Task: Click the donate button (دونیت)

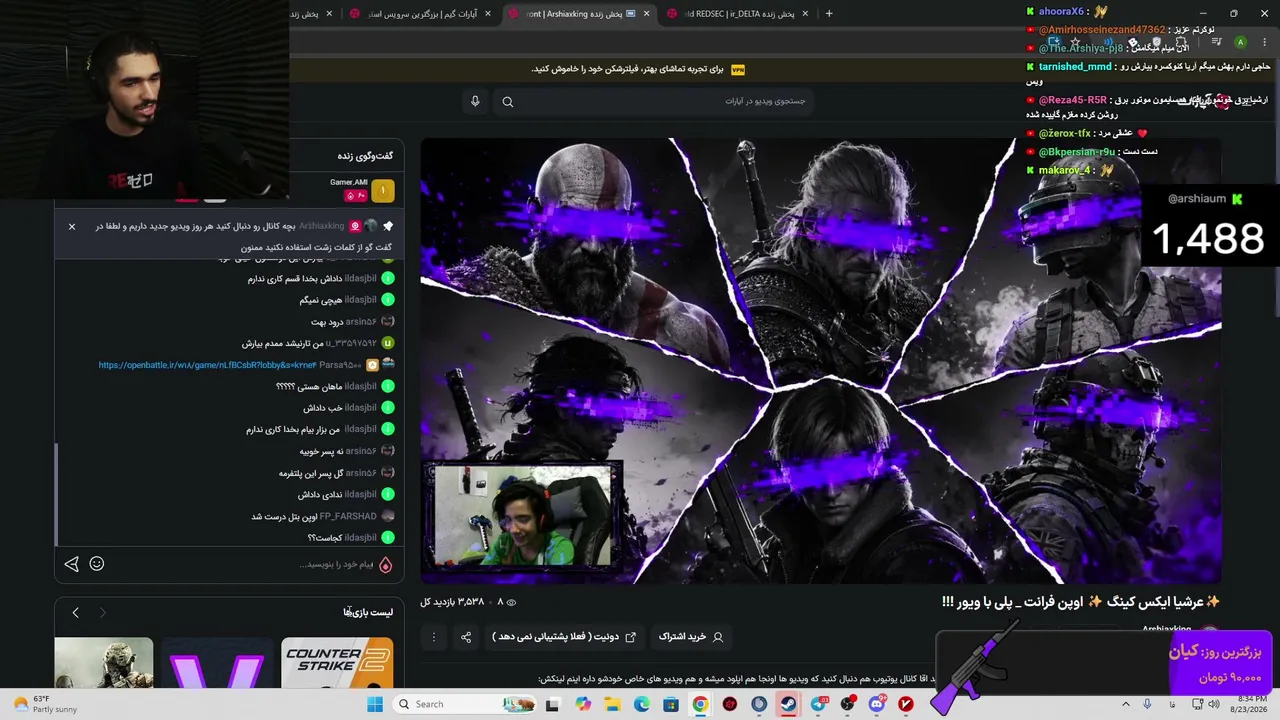Action: [564, 637]
